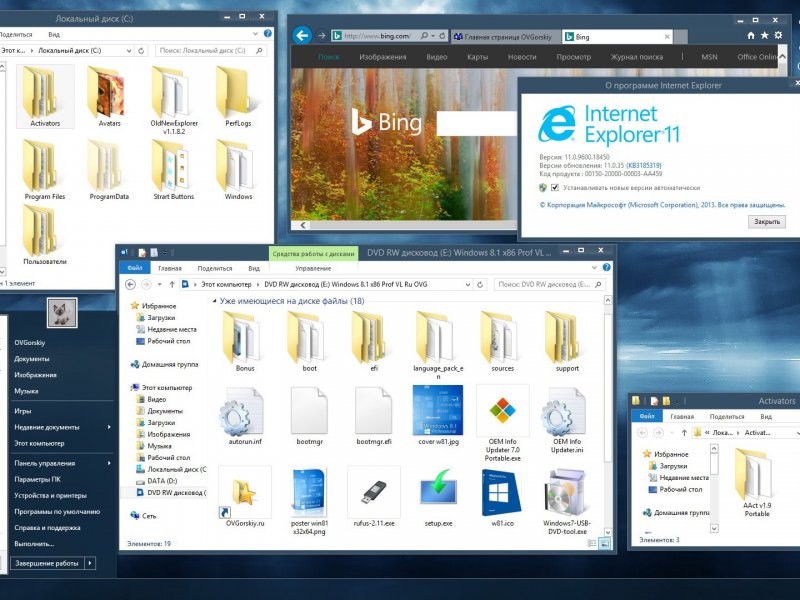Click the DVD window search field
Image resolution: width=800 pixels, height=600 pixels.
[549, 285]
